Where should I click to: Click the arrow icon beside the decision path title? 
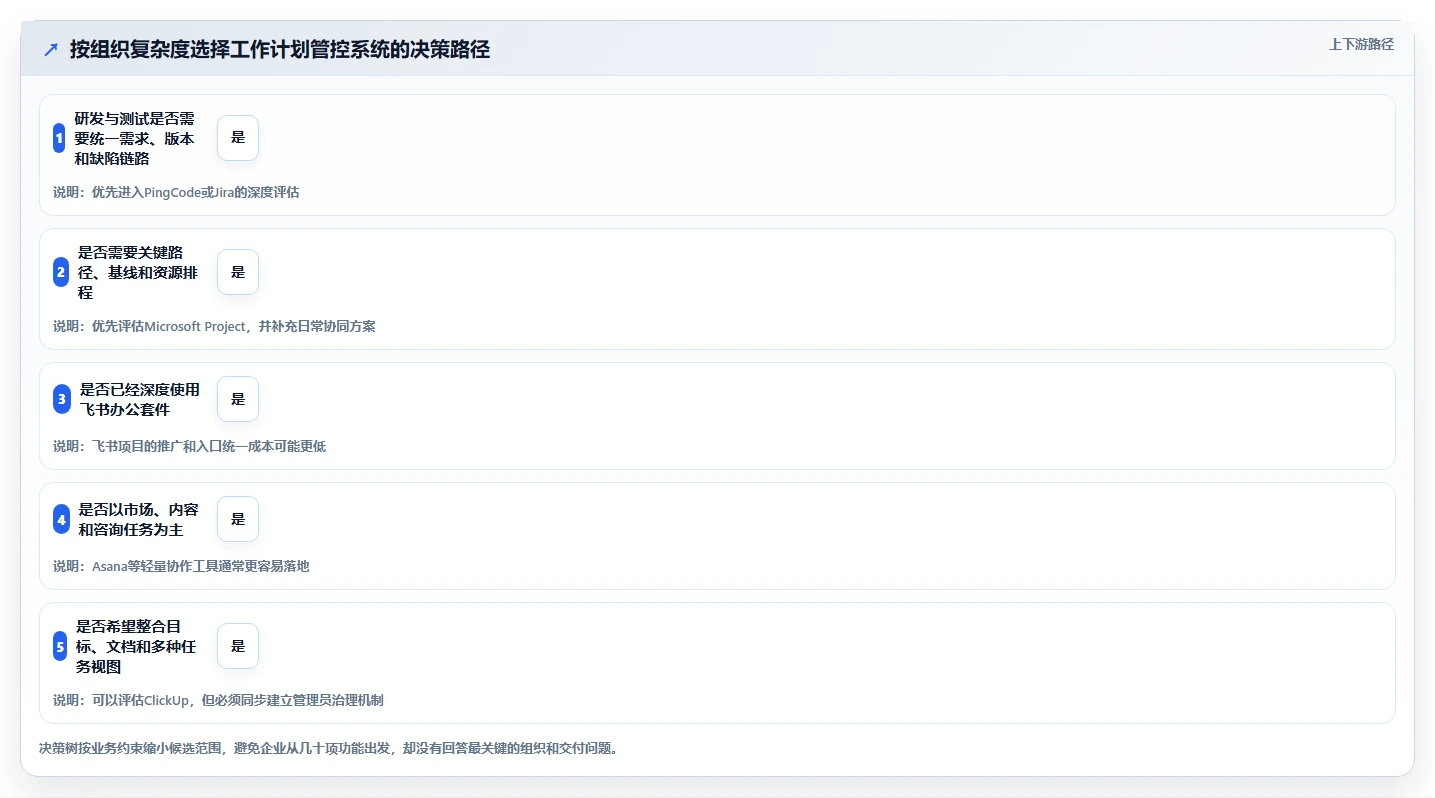pos(51,50)
